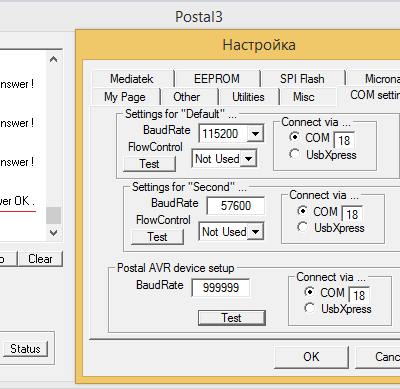Click the Status button in Postal3 window
The width and height of the screenshot is (400, 389).
(x=25, y=349)
